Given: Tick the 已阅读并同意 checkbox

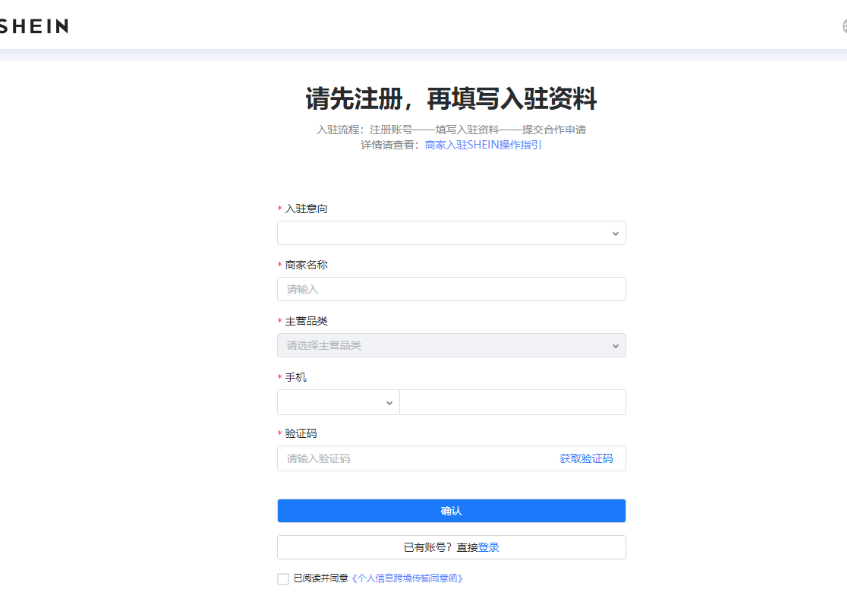Looking at the screenshot, I should click(283, 579).
